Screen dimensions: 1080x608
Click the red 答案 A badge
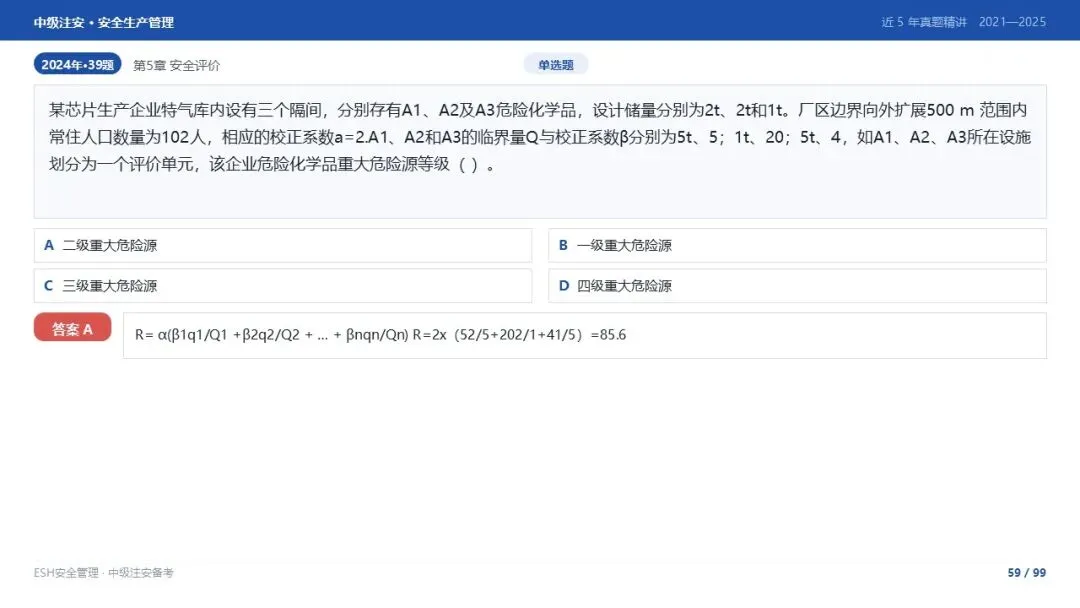point(72,328)
